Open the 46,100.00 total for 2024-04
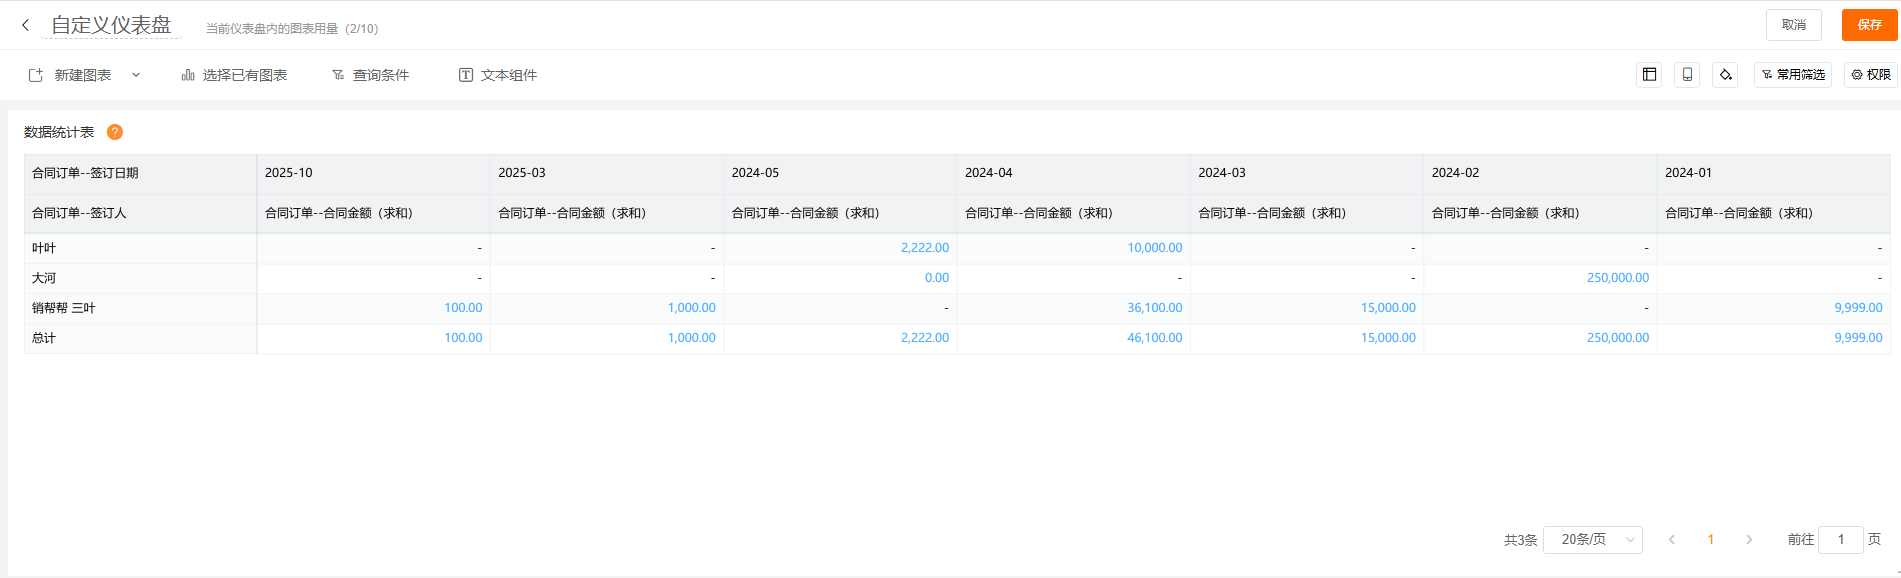 [1154, 338]
